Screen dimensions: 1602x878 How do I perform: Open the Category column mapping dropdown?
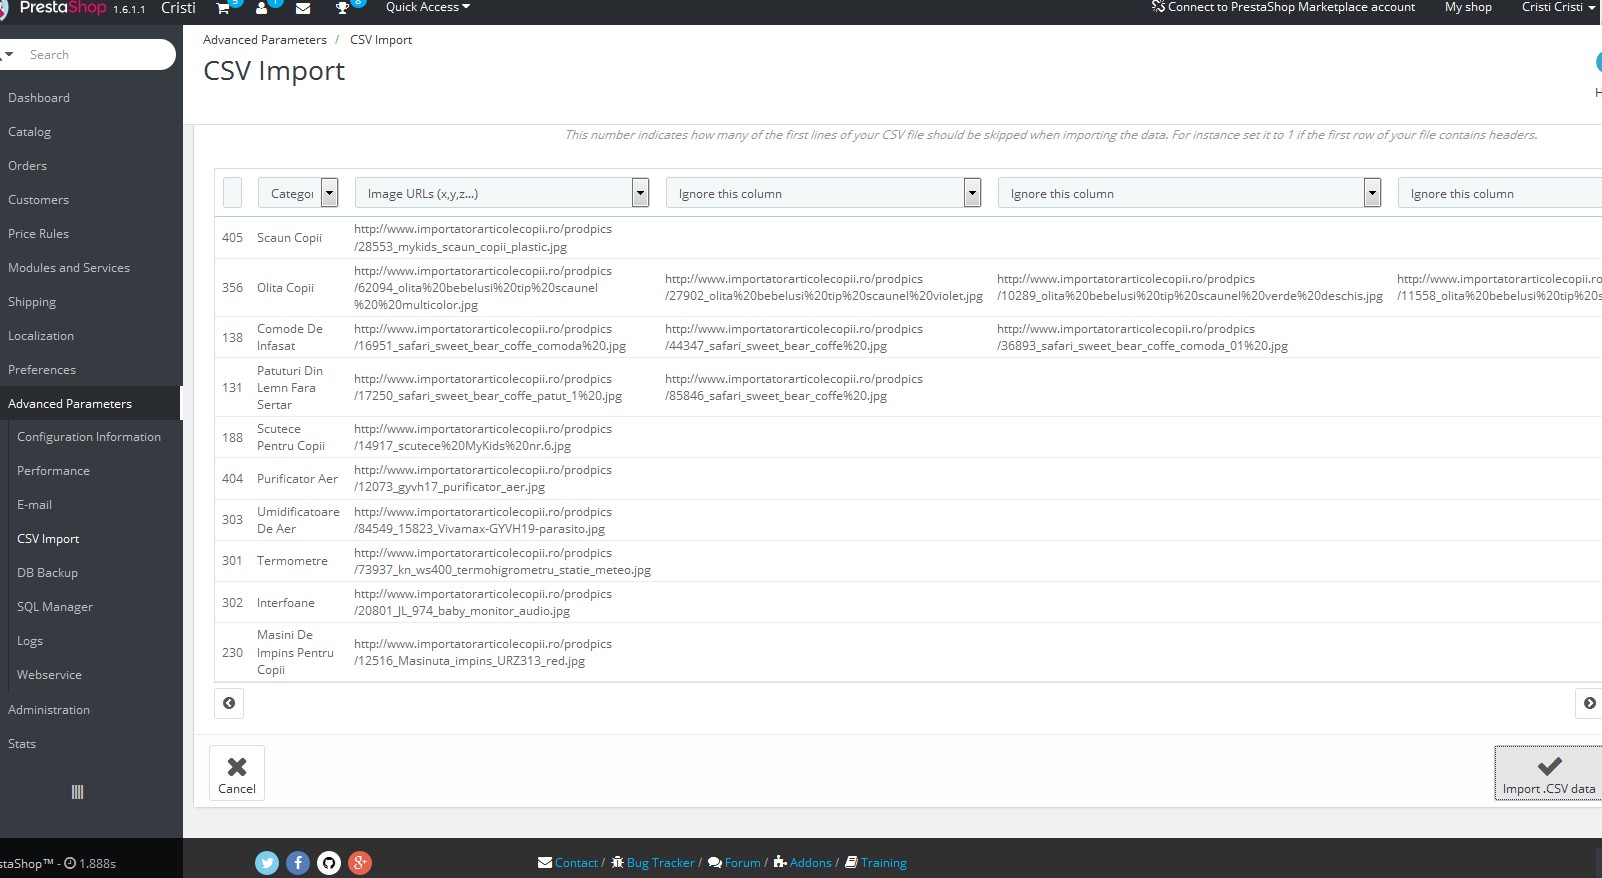coord(298,193)
